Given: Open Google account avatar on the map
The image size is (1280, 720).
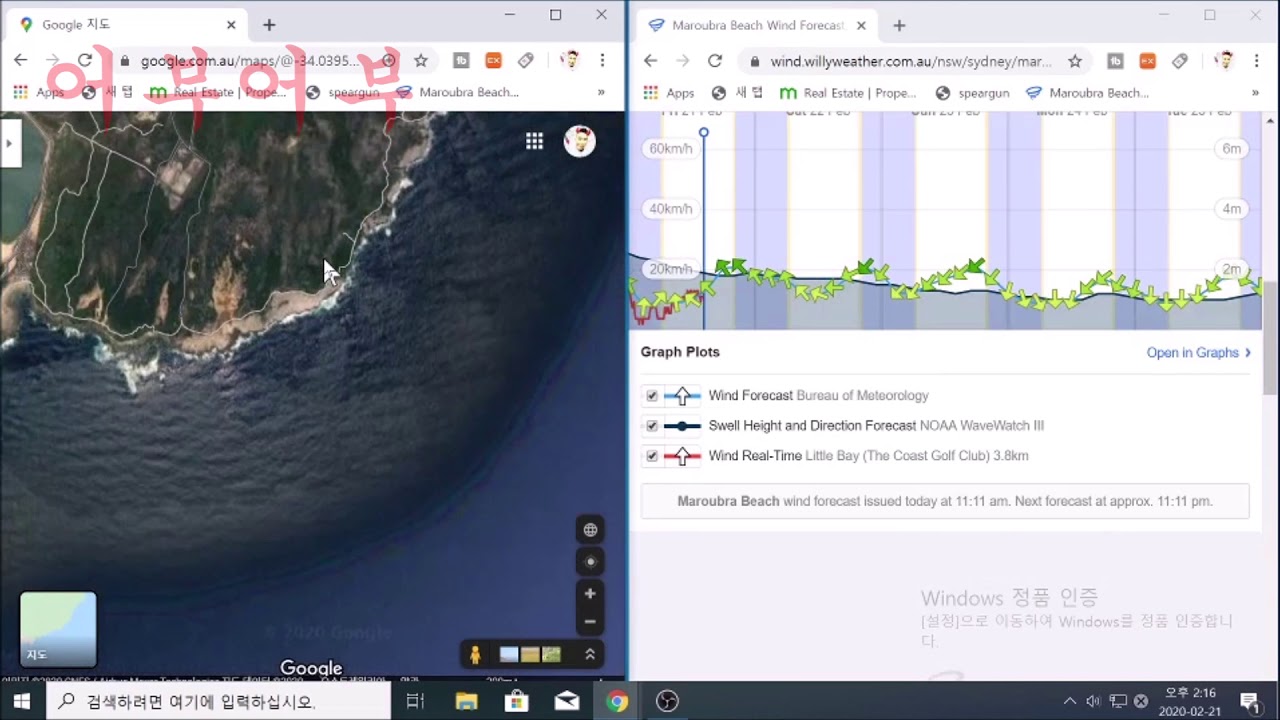Looking at the screenshot, I should (580, 141).
